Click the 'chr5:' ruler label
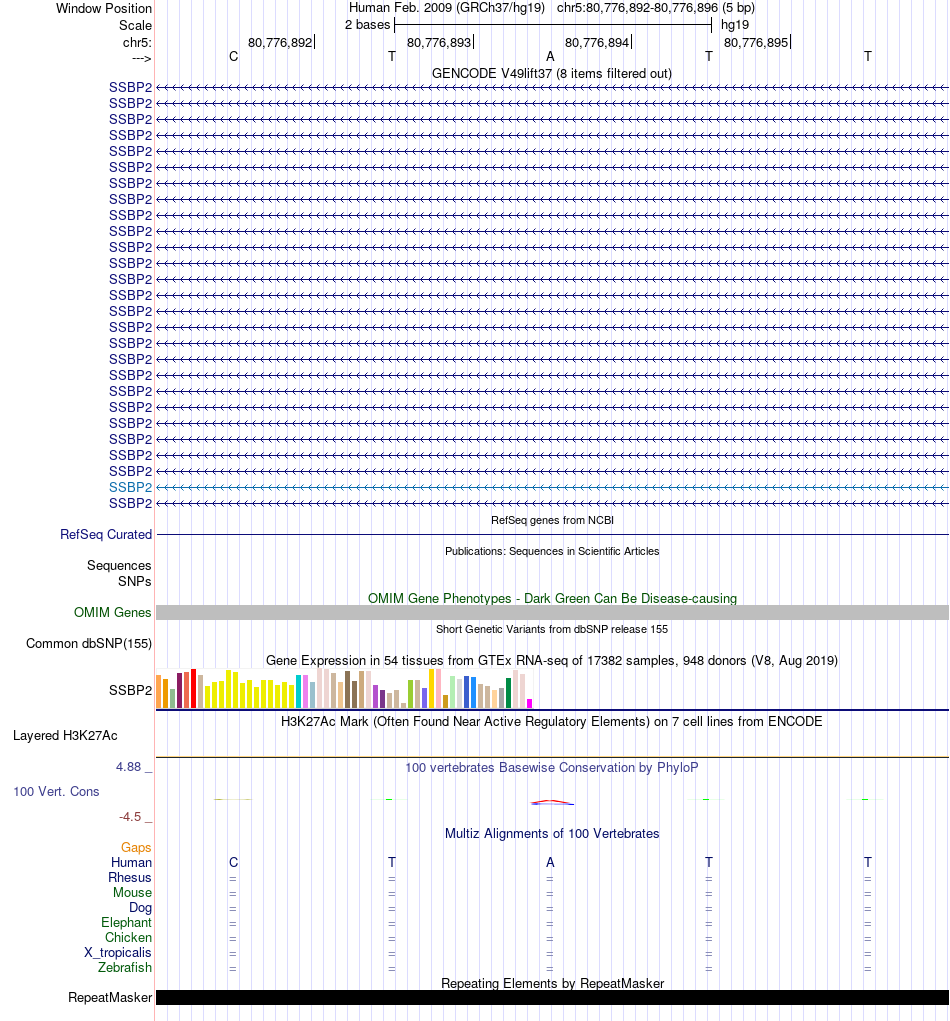This screenshot has height=1021, width=950. pos(137,42)
